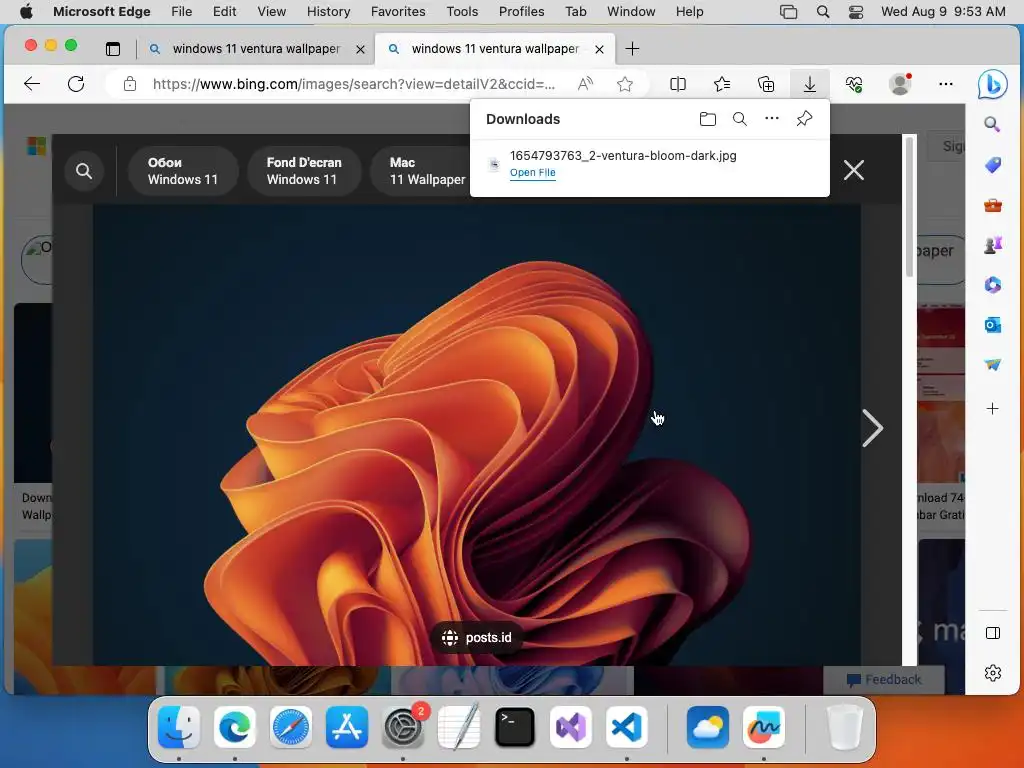Click the search icon in image viewer
Screen dimensions: 1024x768
[84, 171]
